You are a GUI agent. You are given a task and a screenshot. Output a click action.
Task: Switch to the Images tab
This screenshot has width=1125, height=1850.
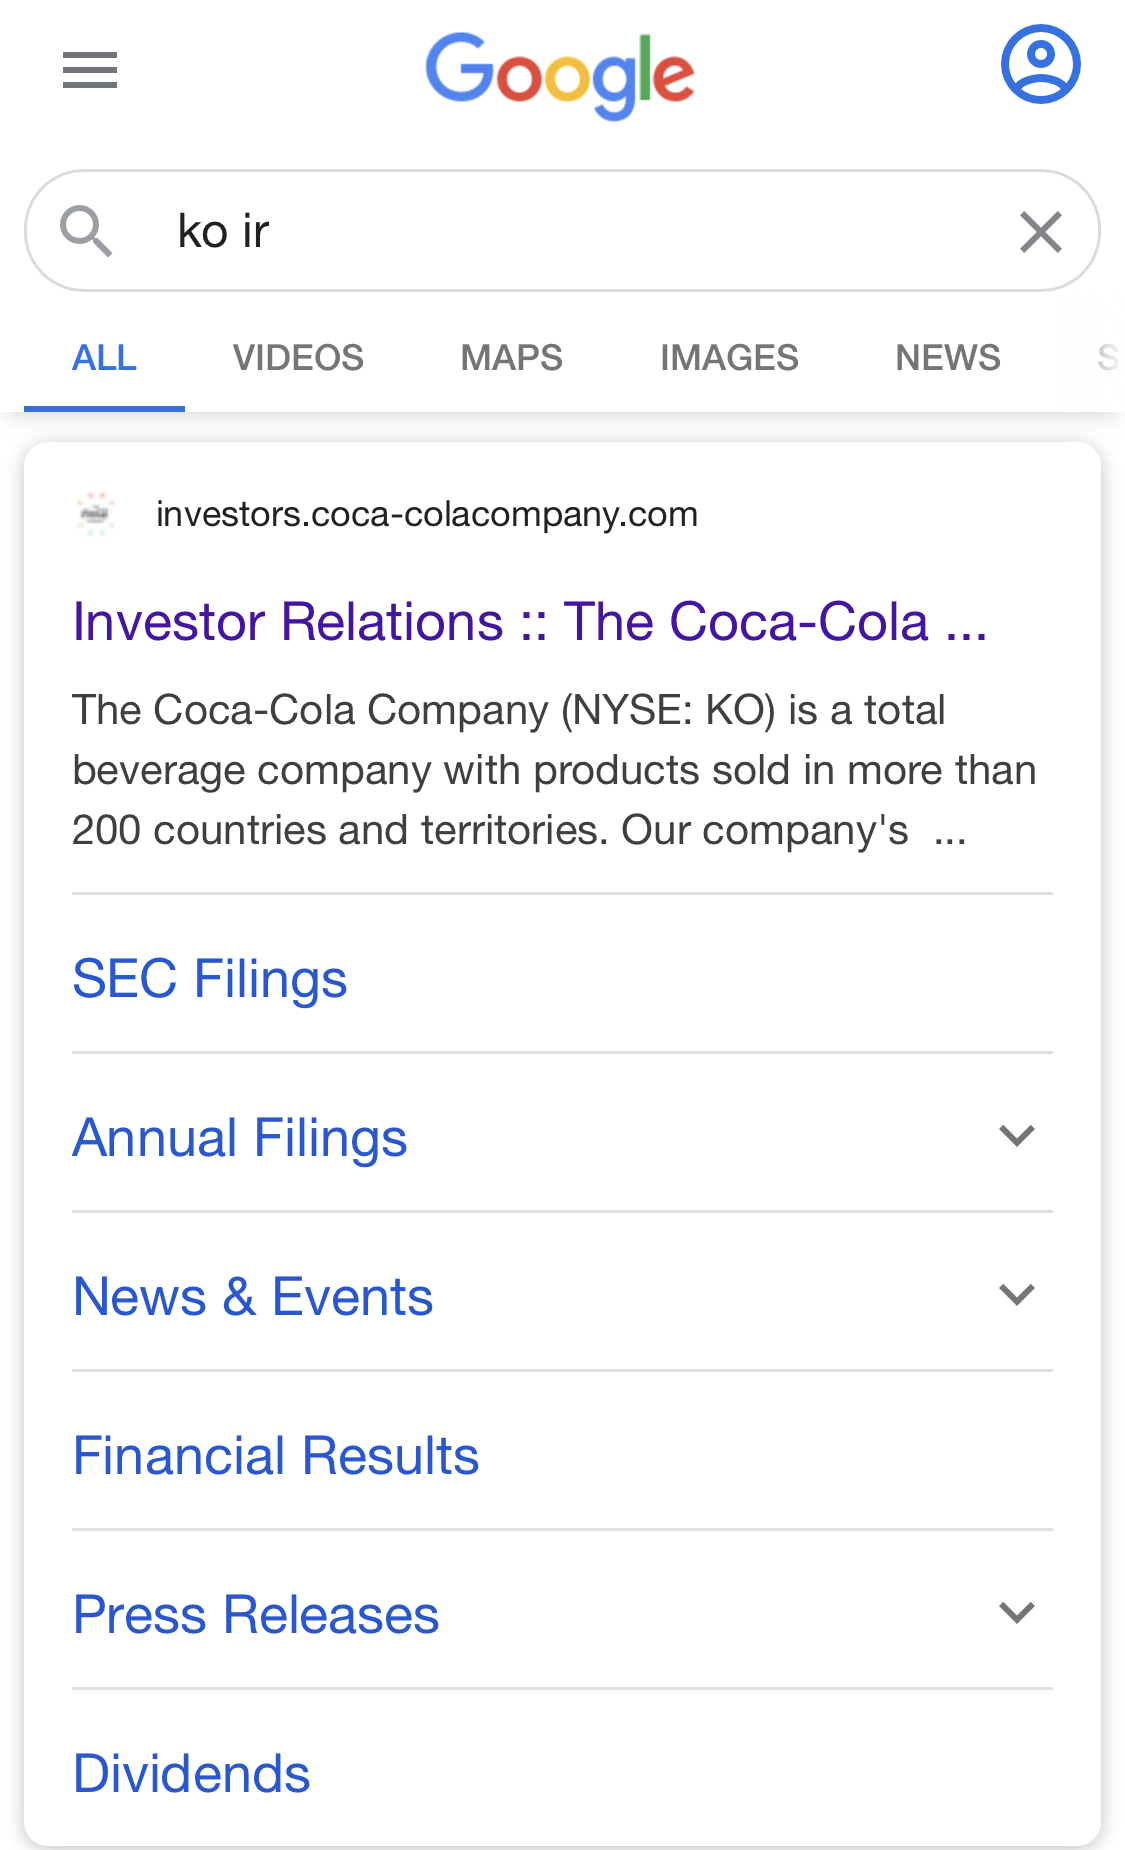(729, 358)
